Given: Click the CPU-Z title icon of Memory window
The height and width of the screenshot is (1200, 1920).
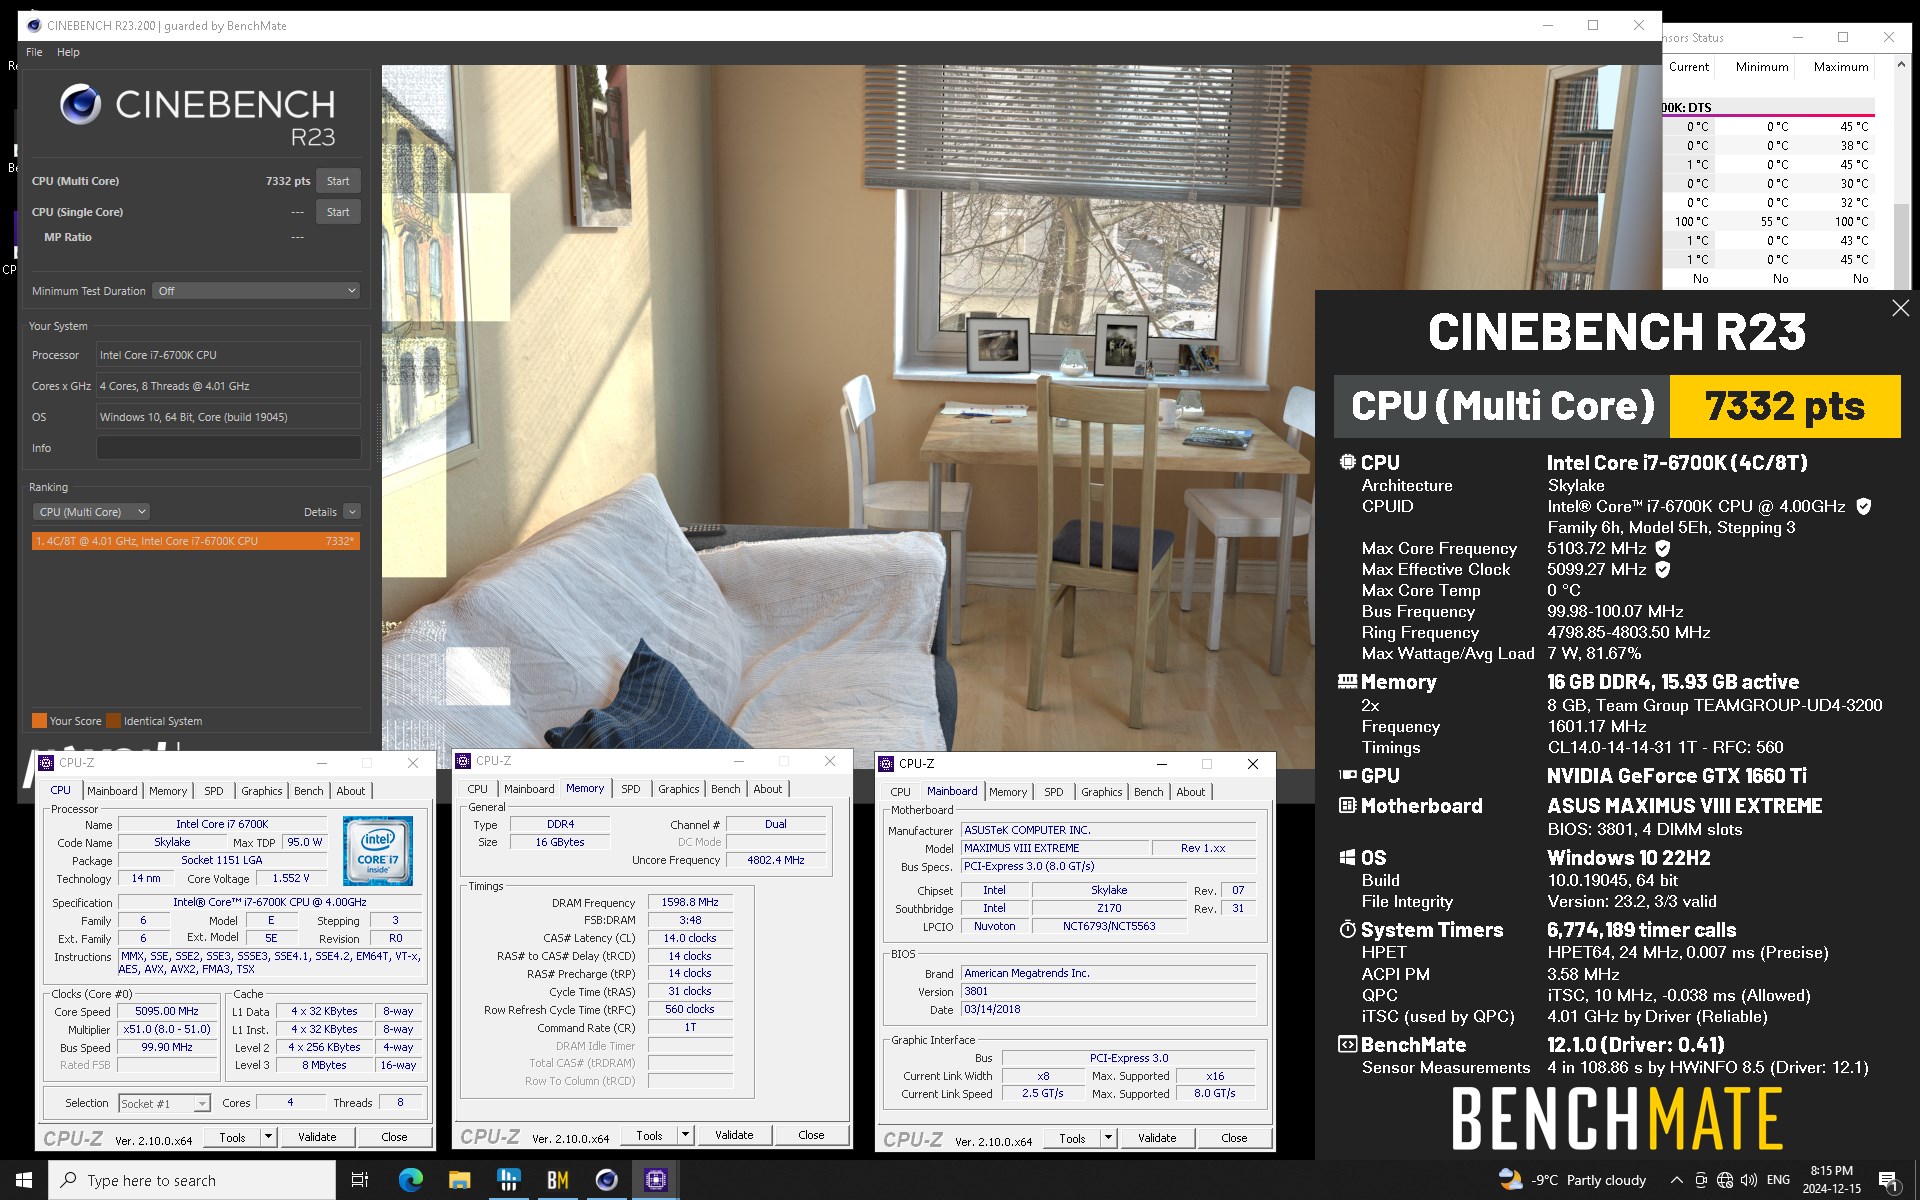Looking at the screenshot, I should (463, 761).
